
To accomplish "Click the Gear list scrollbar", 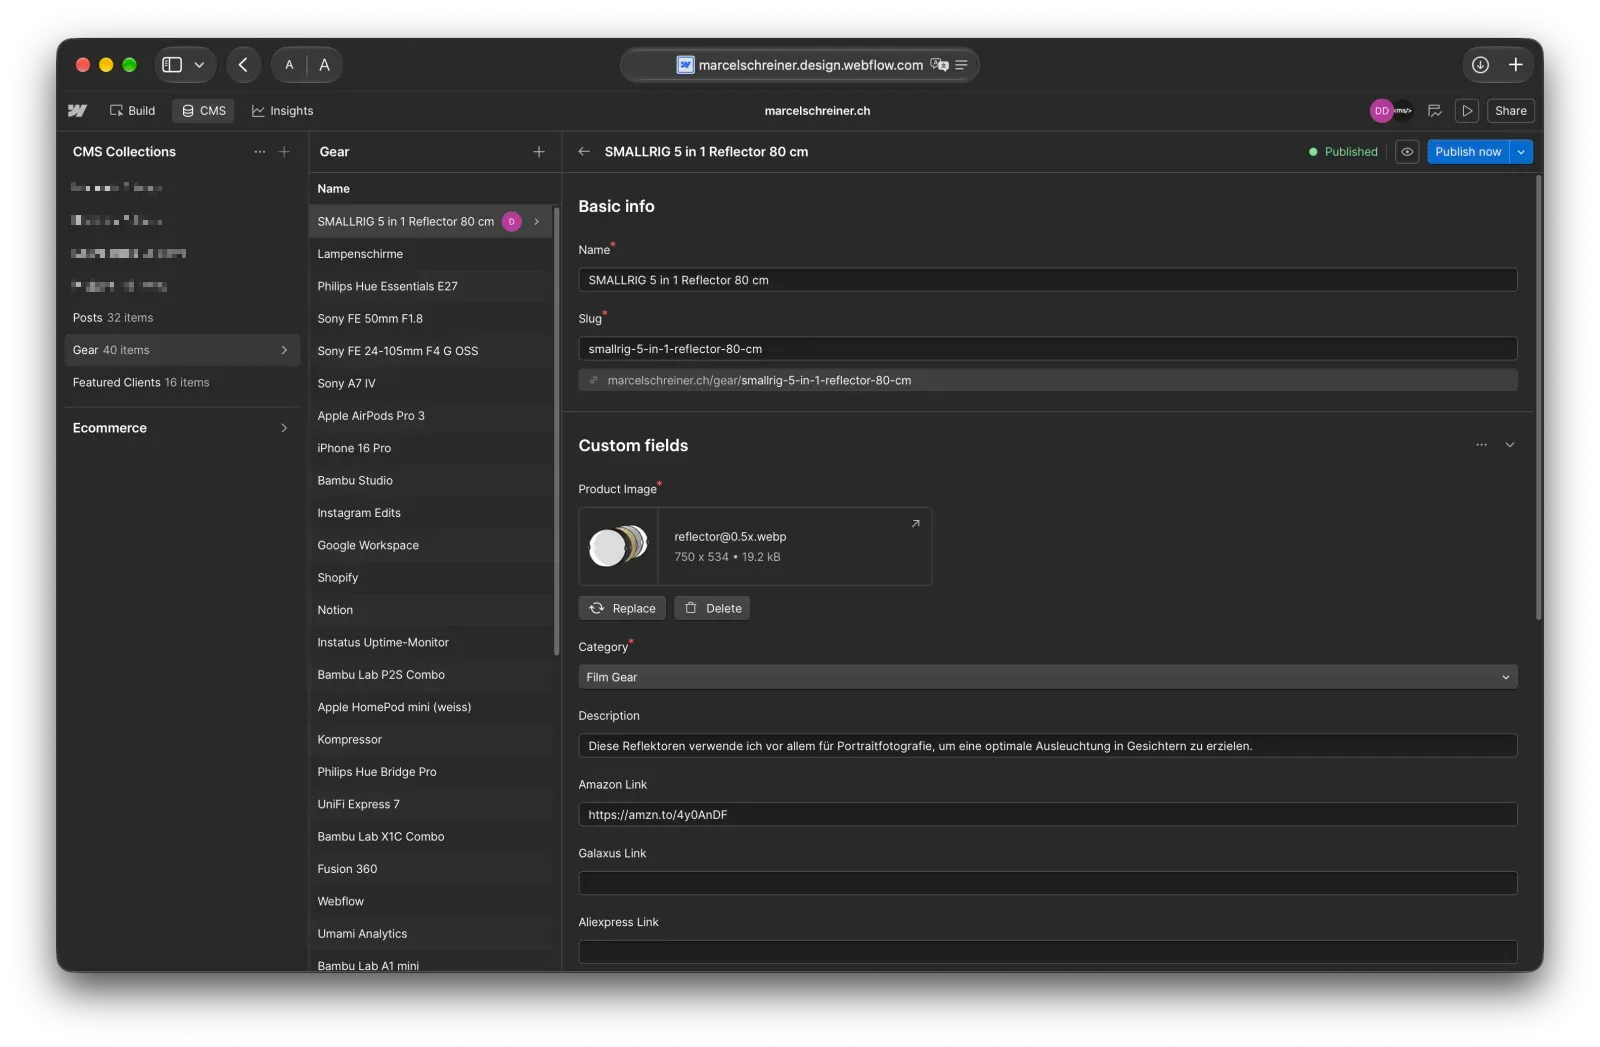I will (x=556, y=431).
